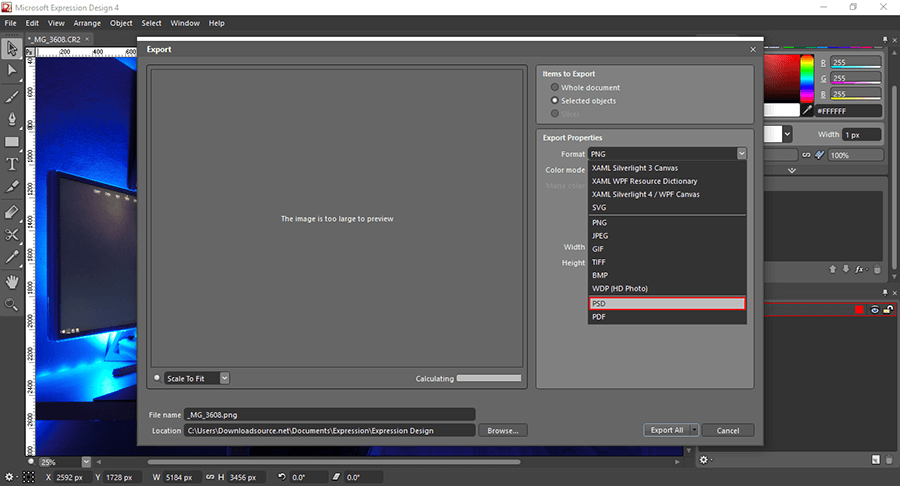Pick the Paint bucket fill tool

point(11,212)
